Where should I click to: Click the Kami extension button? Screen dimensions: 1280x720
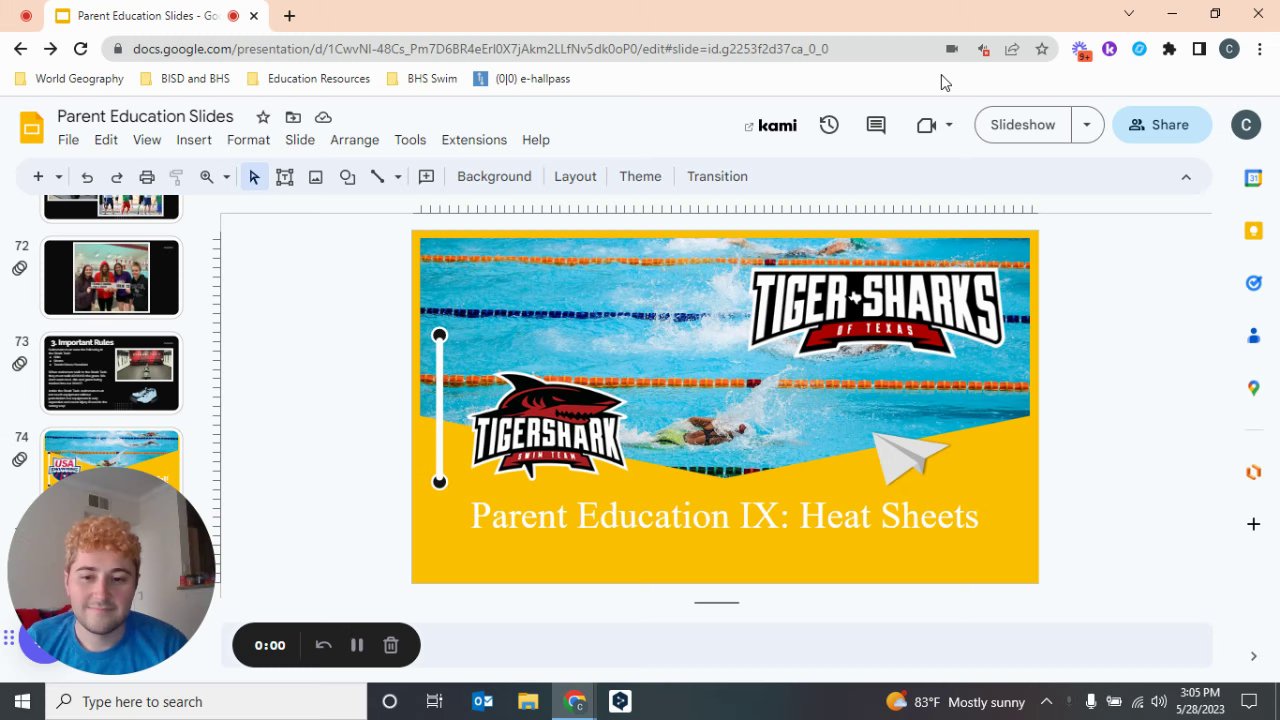coord(771,125)
